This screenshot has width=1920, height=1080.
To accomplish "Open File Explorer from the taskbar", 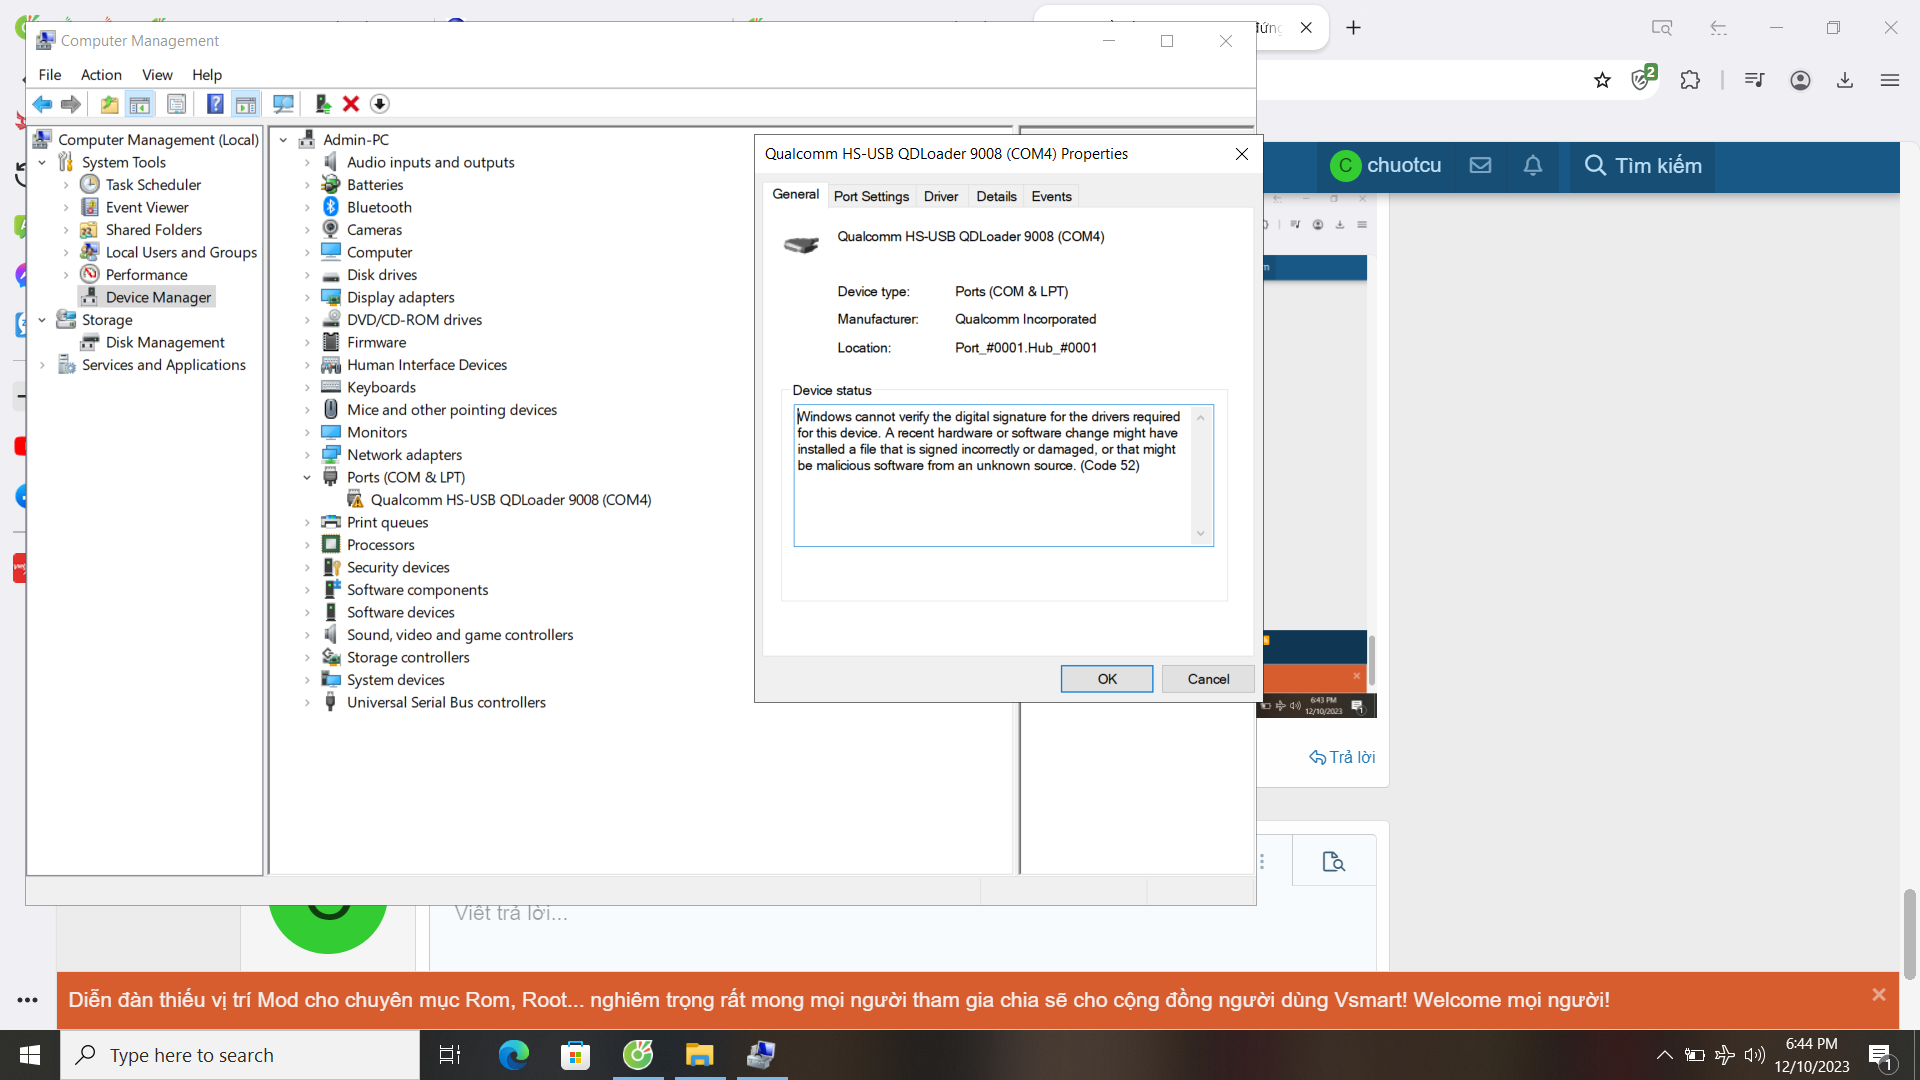I will click(699, 1055).
